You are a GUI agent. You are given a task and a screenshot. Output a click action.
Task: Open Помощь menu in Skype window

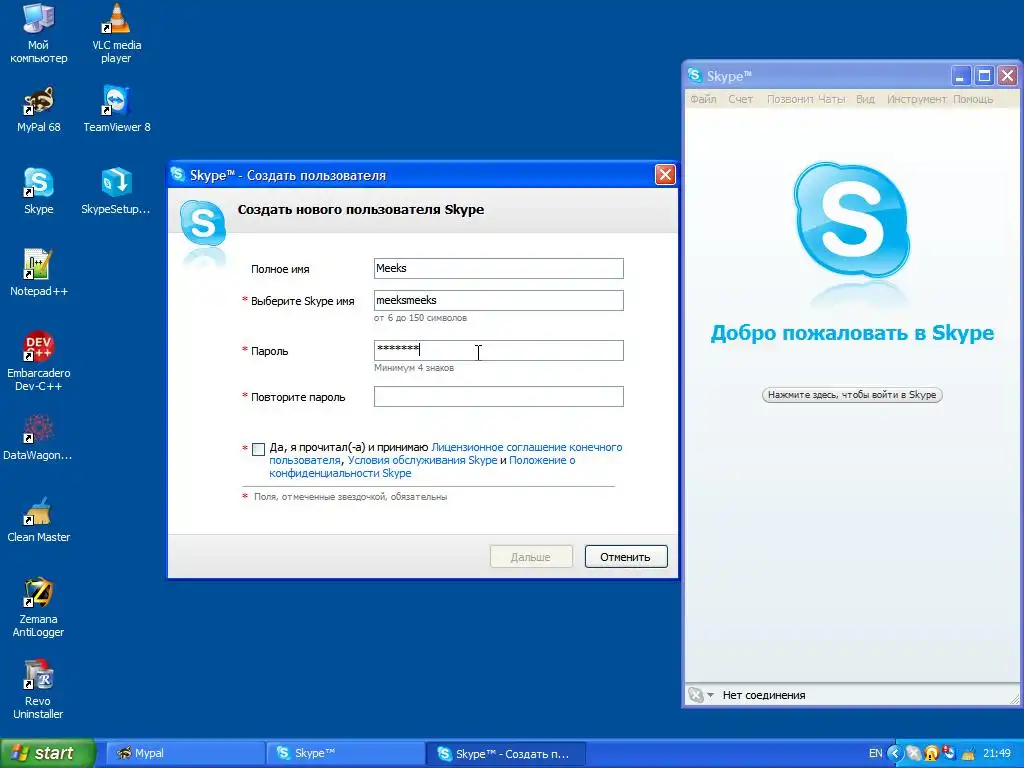pyautogui.click(x=973, y=99)
